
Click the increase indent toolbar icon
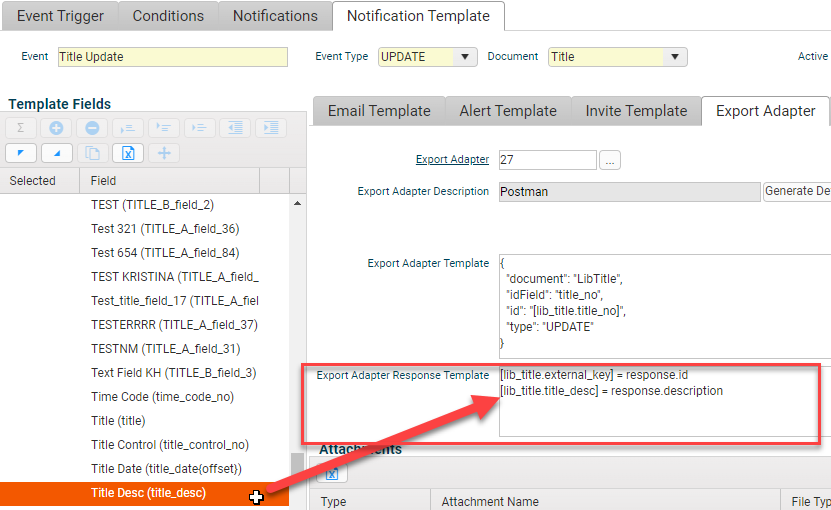point(270,128)
